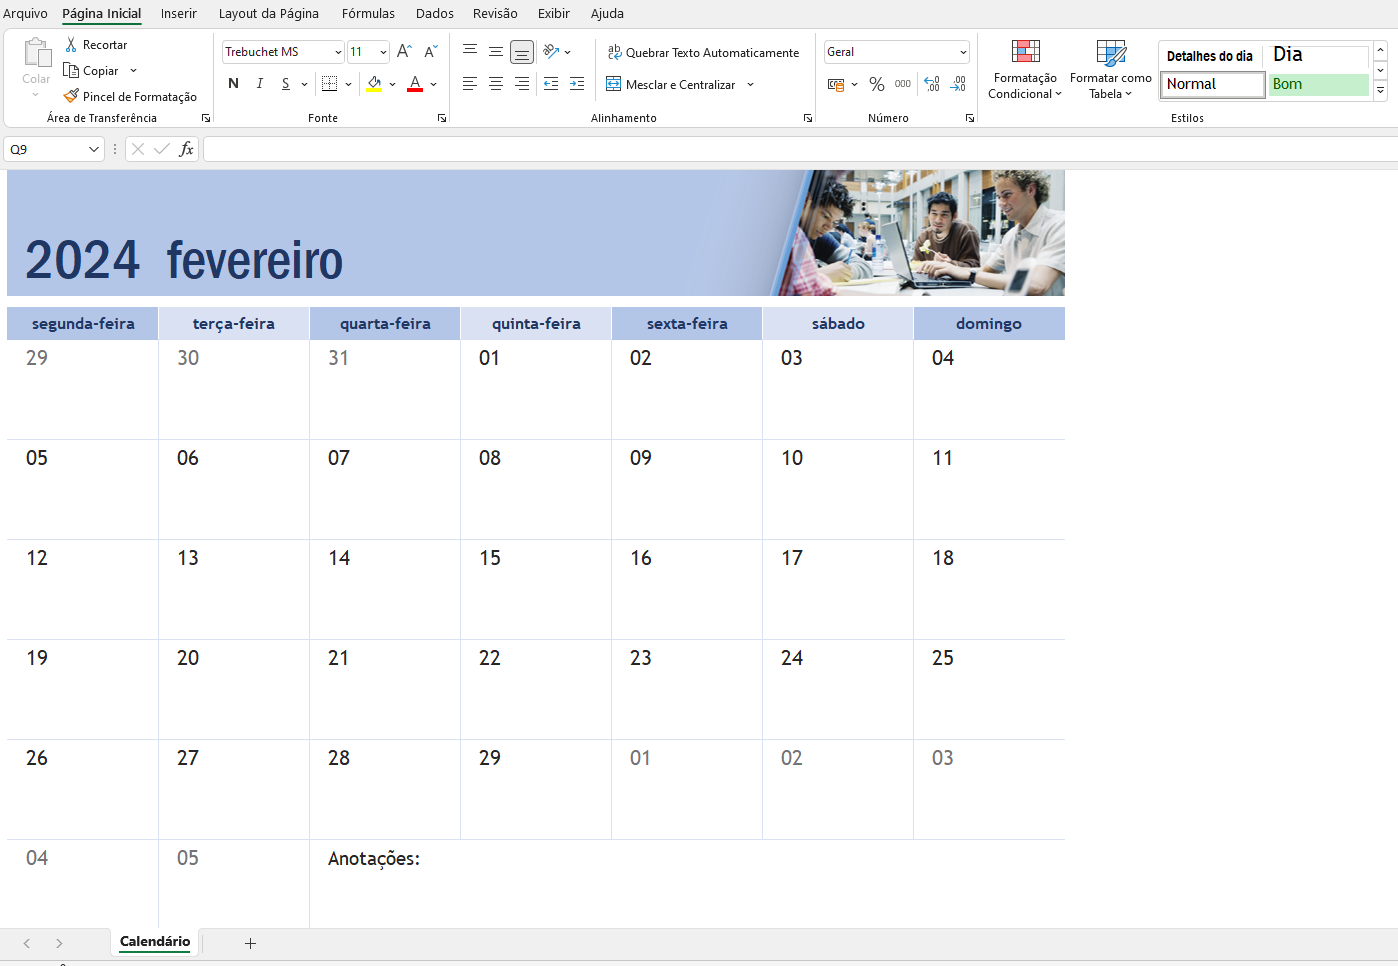Open the Inserir ribbon tab
Viewport: 1398px width, 966px height.
[179, 14]
